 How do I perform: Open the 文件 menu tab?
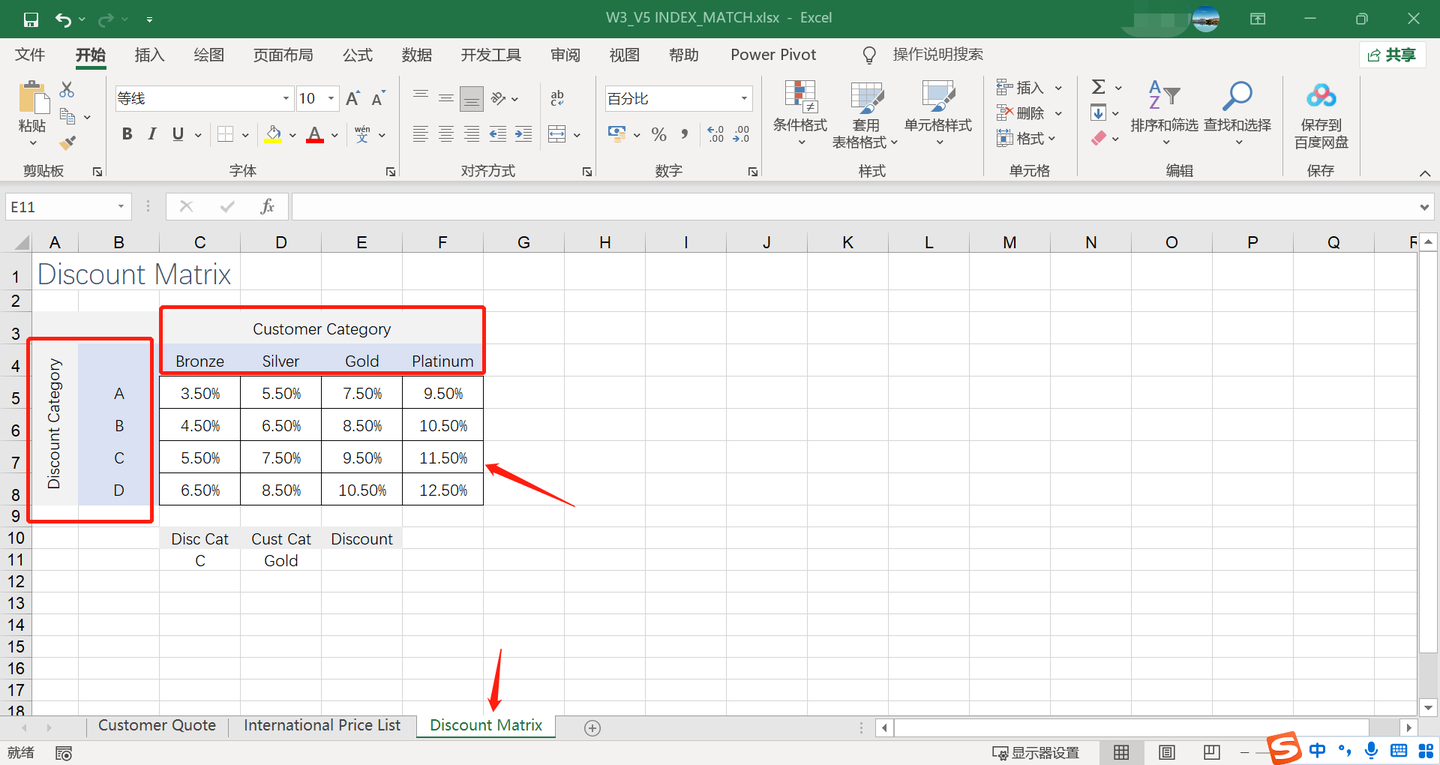click(x=31, y=55)
